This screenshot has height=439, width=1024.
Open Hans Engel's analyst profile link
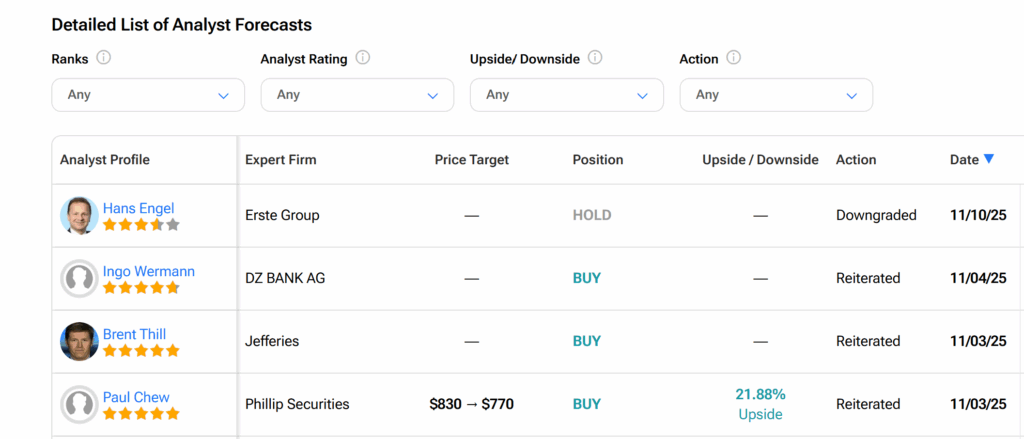(138, 208)
